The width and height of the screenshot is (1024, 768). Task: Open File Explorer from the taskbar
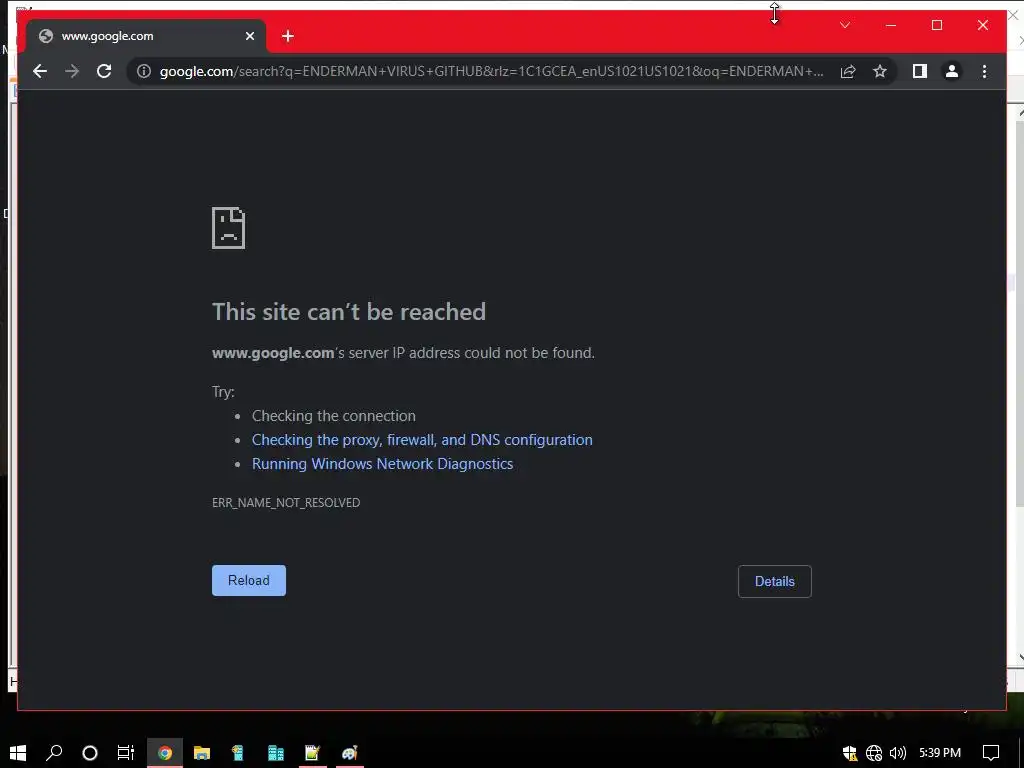point(202,753)
